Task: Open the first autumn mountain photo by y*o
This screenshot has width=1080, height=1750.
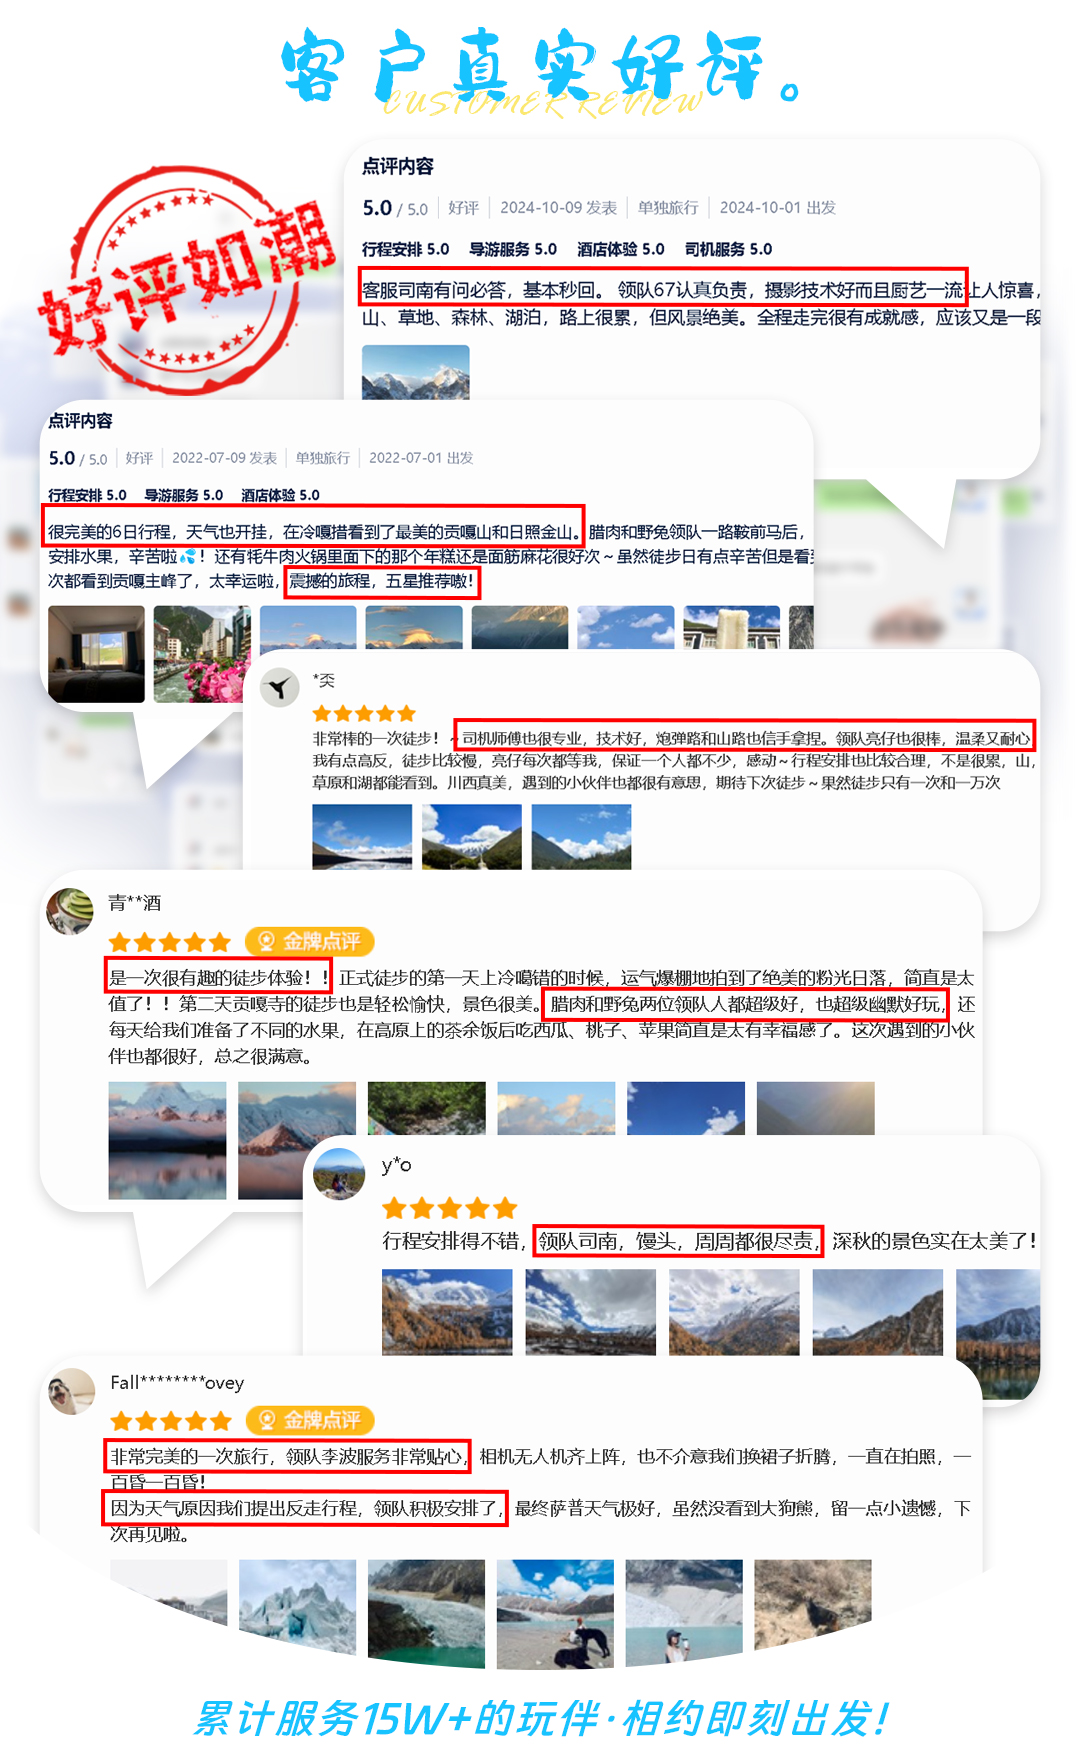Action: tap(447, 1312)
